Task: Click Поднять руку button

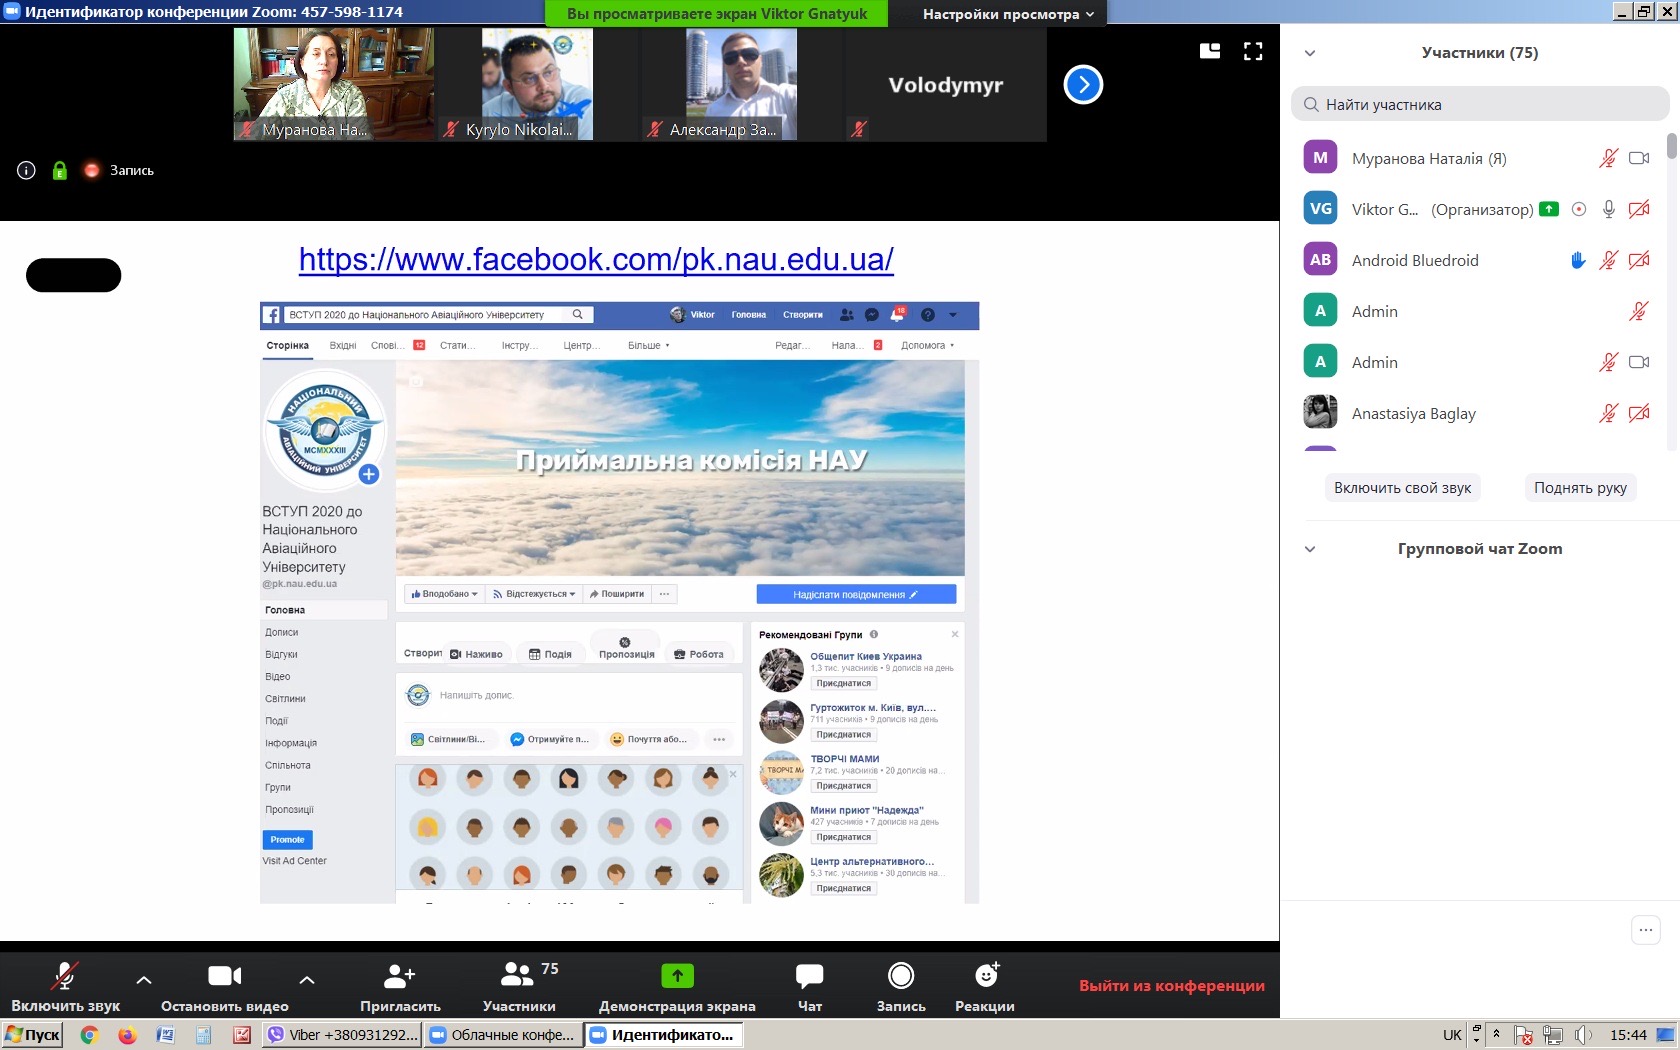Action: [1580, 488]
